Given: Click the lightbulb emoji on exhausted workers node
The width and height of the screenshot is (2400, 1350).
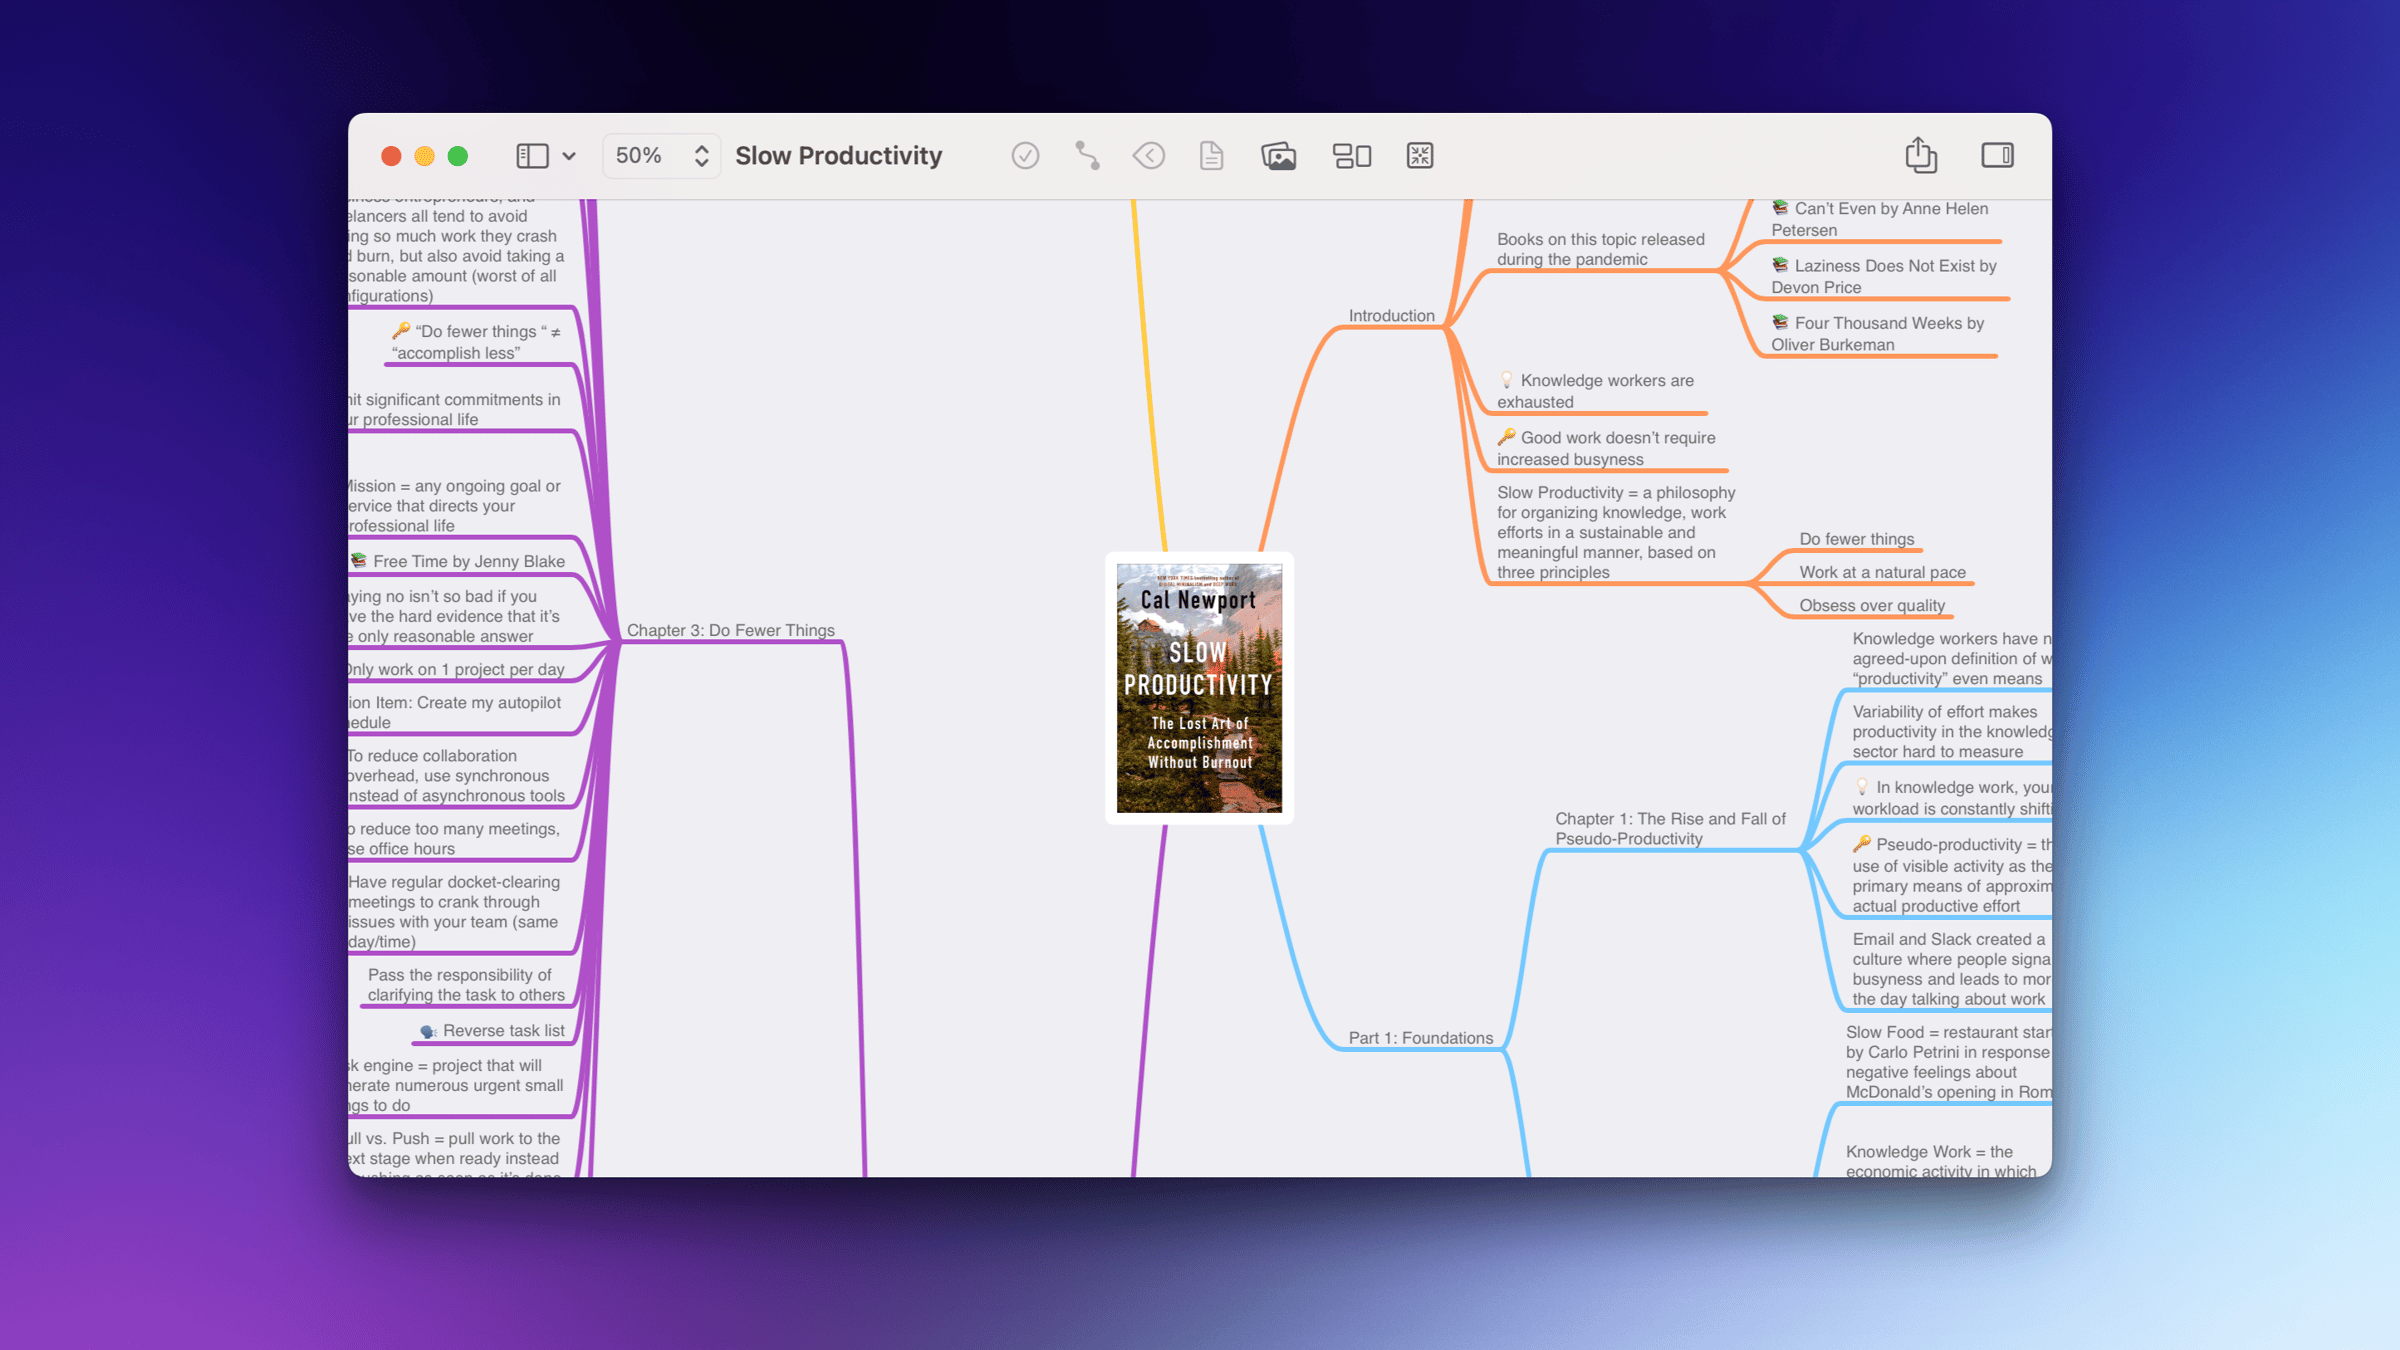Looking at the screenshot, I should click(1506, 380).
